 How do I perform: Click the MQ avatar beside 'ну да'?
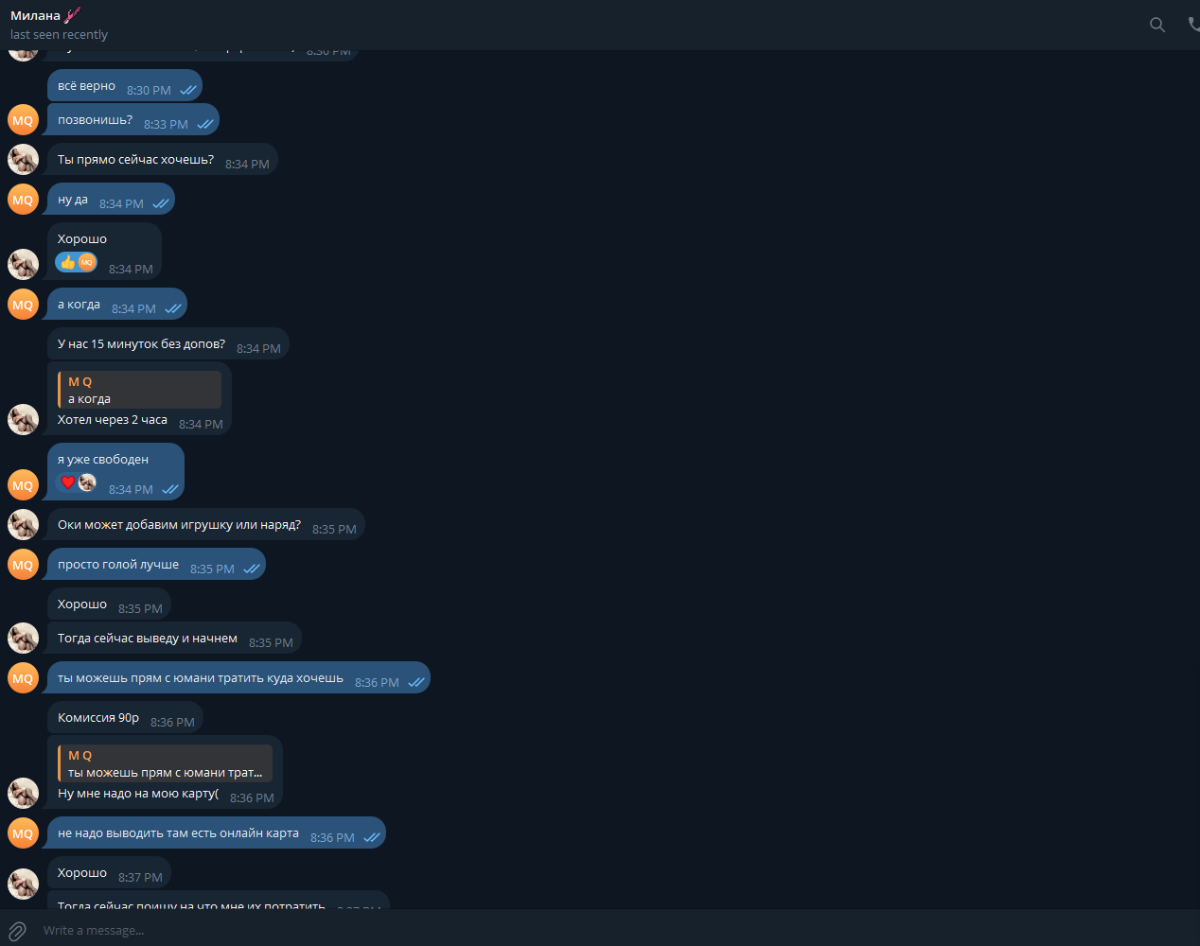coord(23,199)
